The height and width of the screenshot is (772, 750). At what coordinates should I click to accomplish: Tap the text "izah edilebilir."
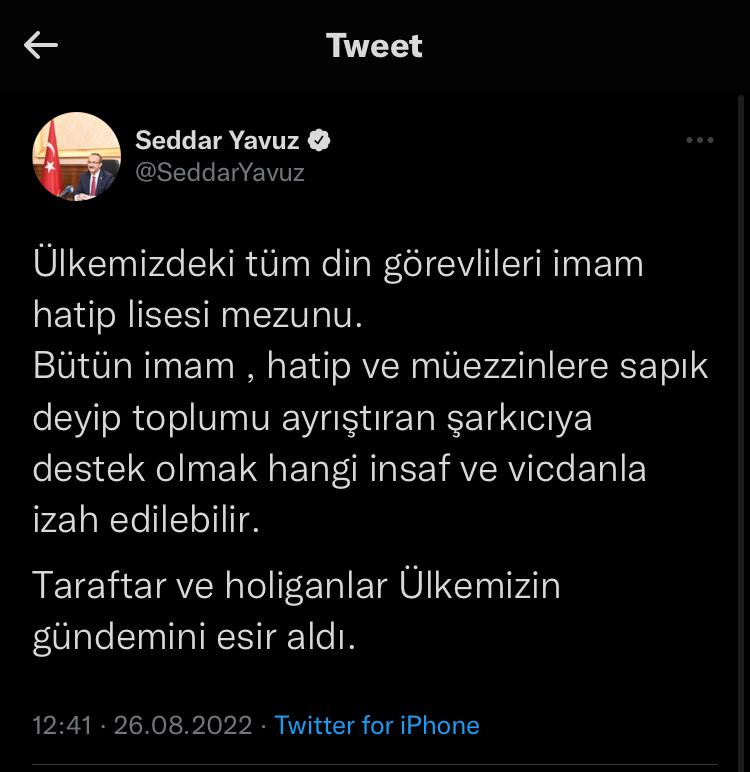(x=146, y=520)
